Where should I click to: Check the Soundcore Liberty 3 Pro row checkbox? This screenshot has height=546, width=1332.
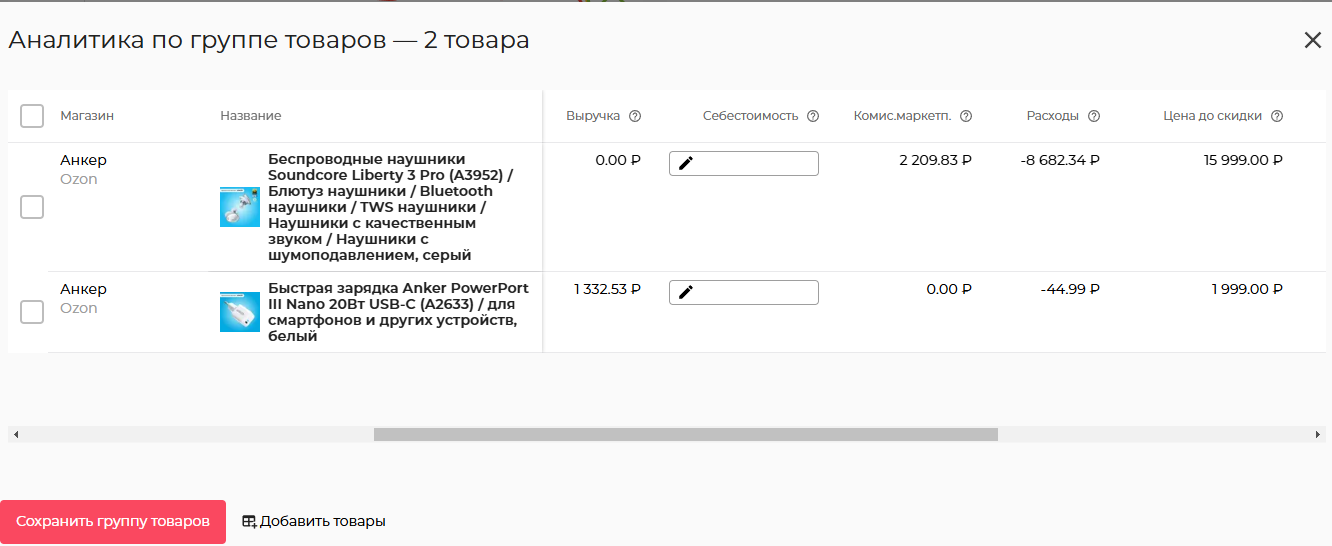point(32,207)
